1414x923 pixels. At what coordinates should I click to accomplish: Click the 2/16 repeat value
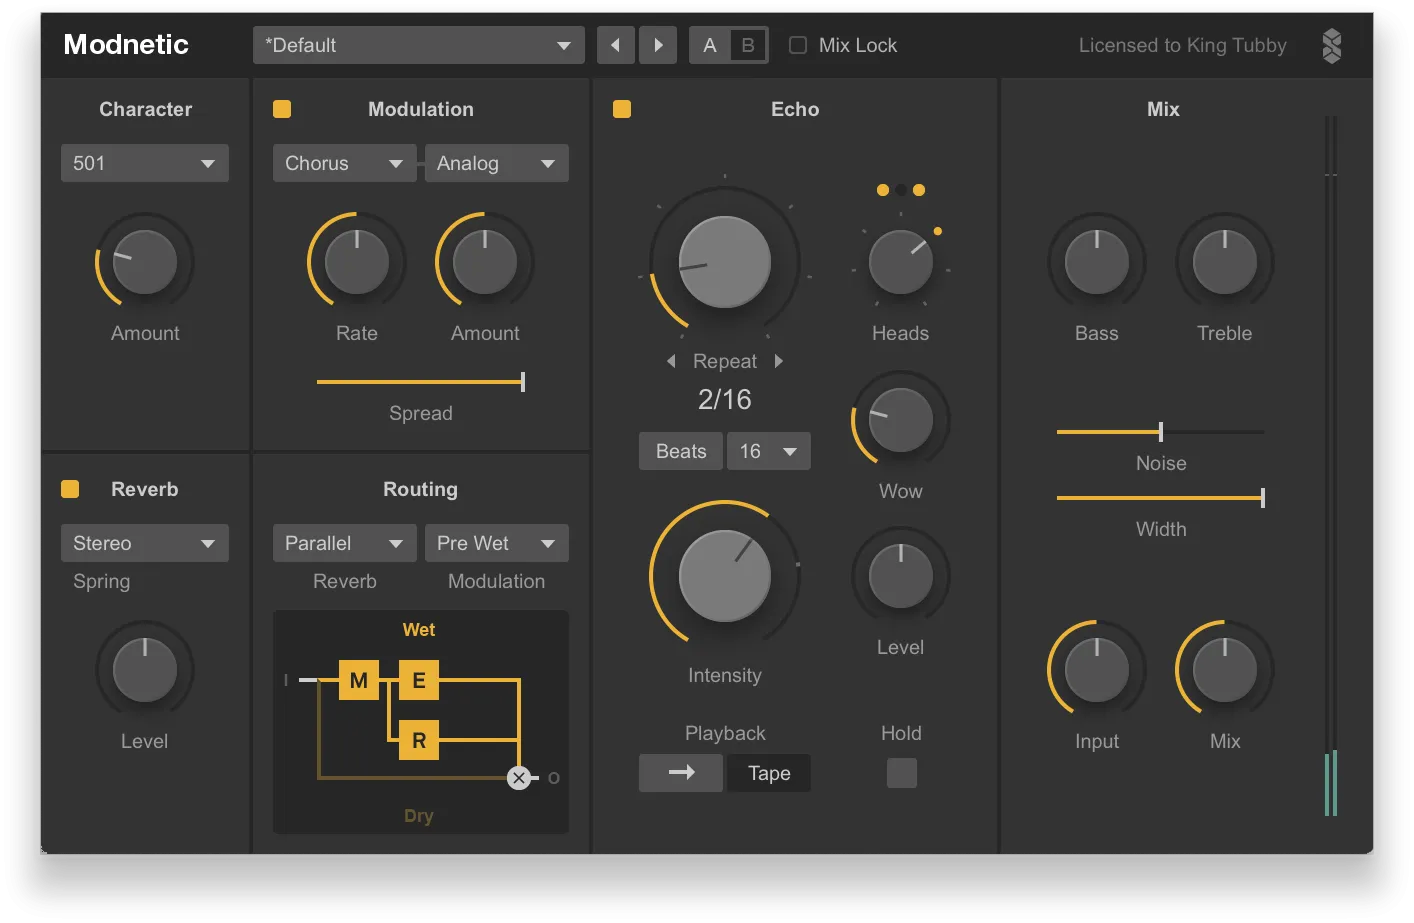point(725,399)
